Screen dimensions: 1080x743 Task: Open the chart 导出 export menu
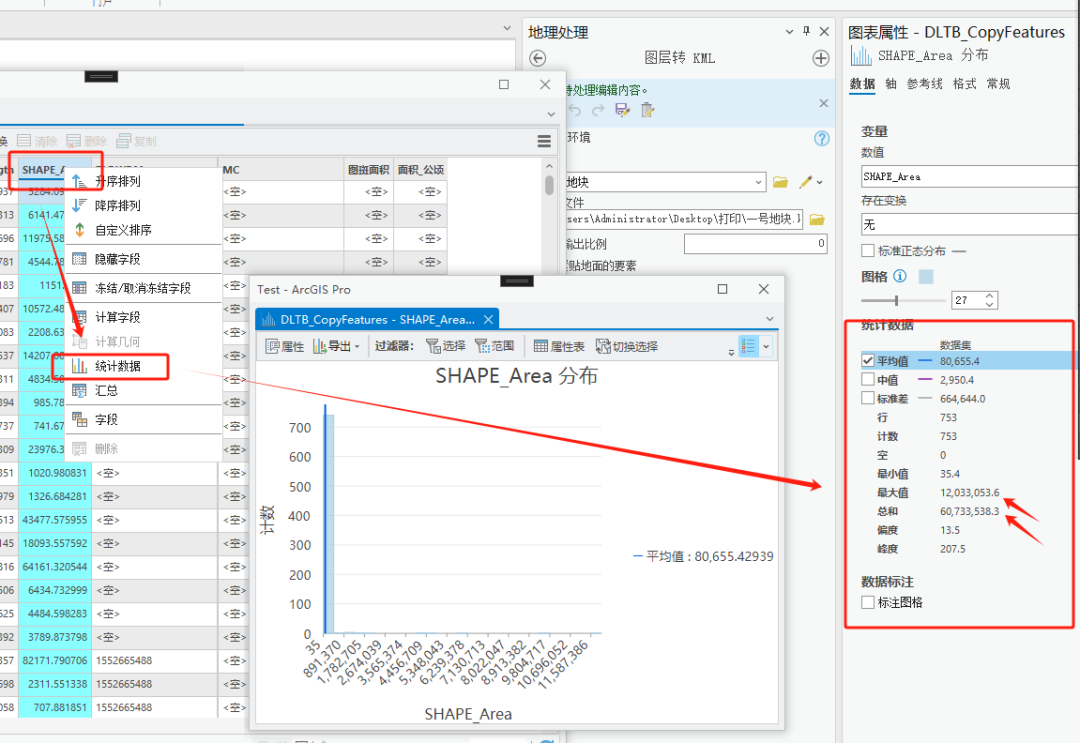pos(336,346)
